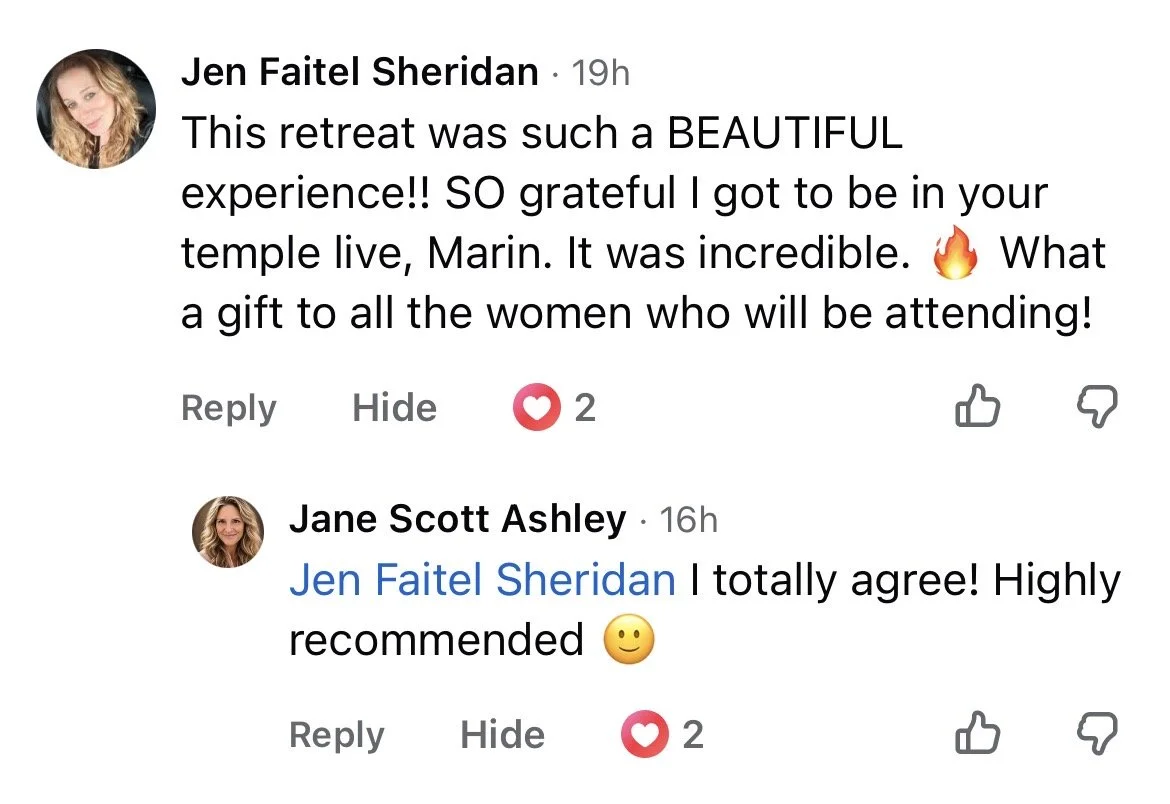Reply to Jane Scott Ashley's comment
Image resolution: width=1170 pixels, height=804 pixels.
pos(337,735)
